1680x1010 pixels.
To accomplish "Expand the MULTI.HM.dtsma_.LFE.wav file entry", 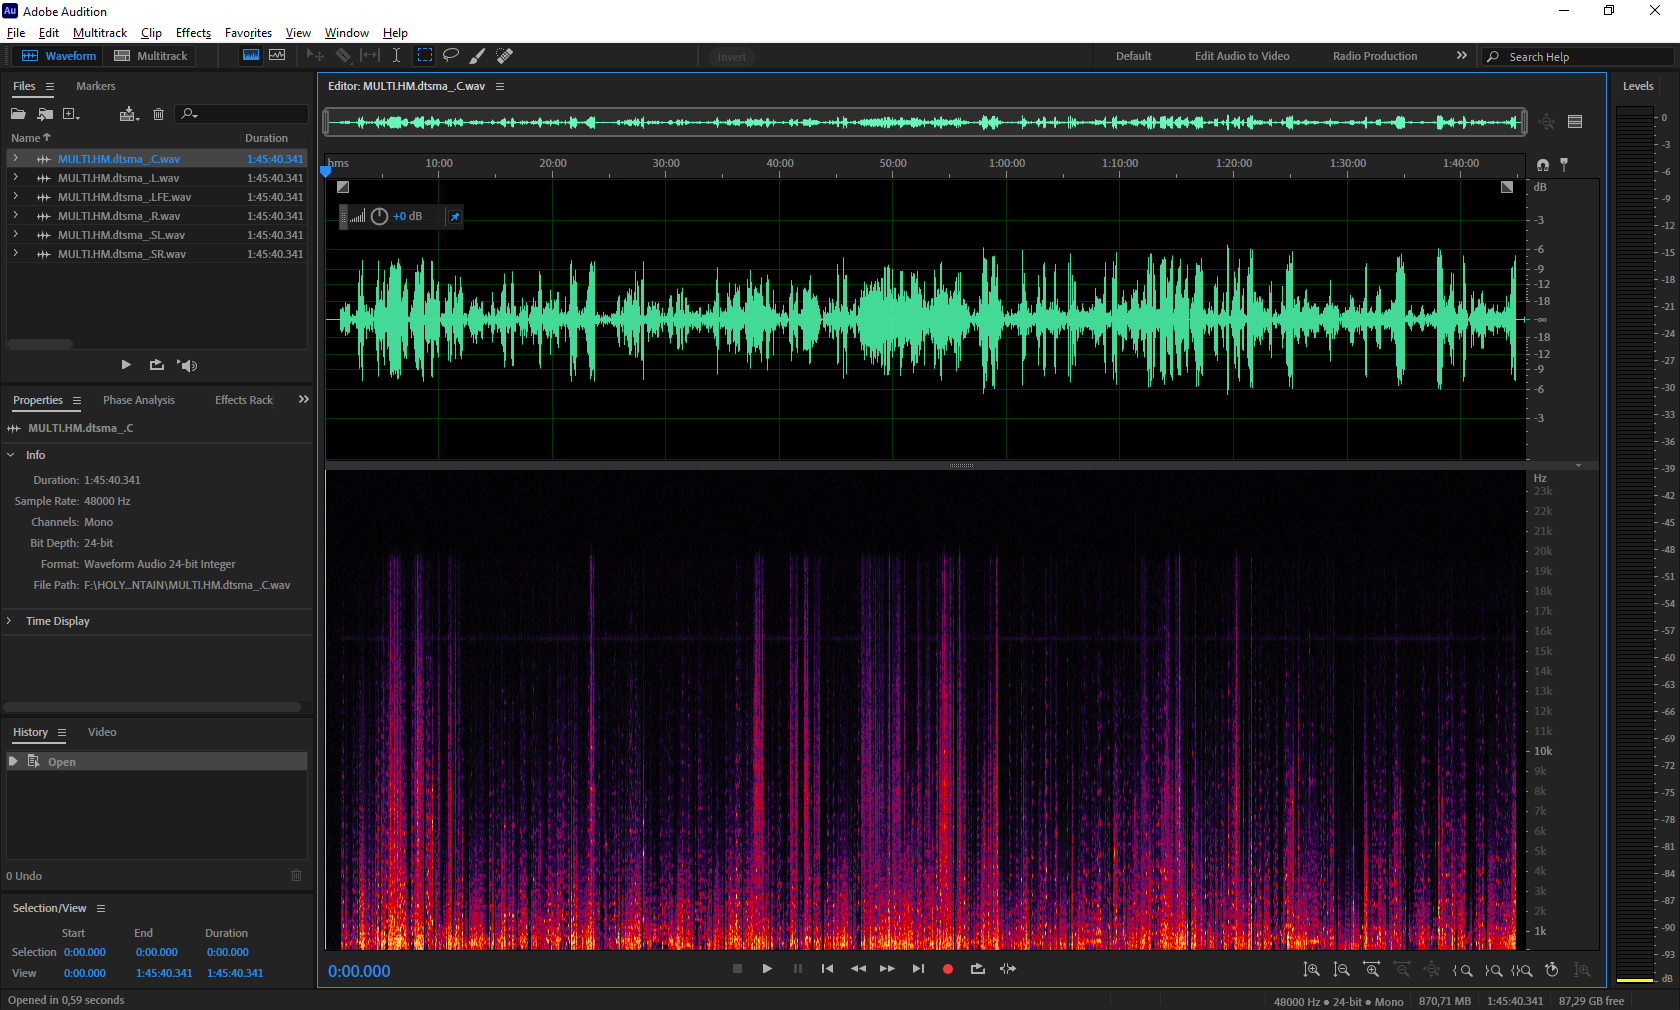I will click(x=15, y=197).
